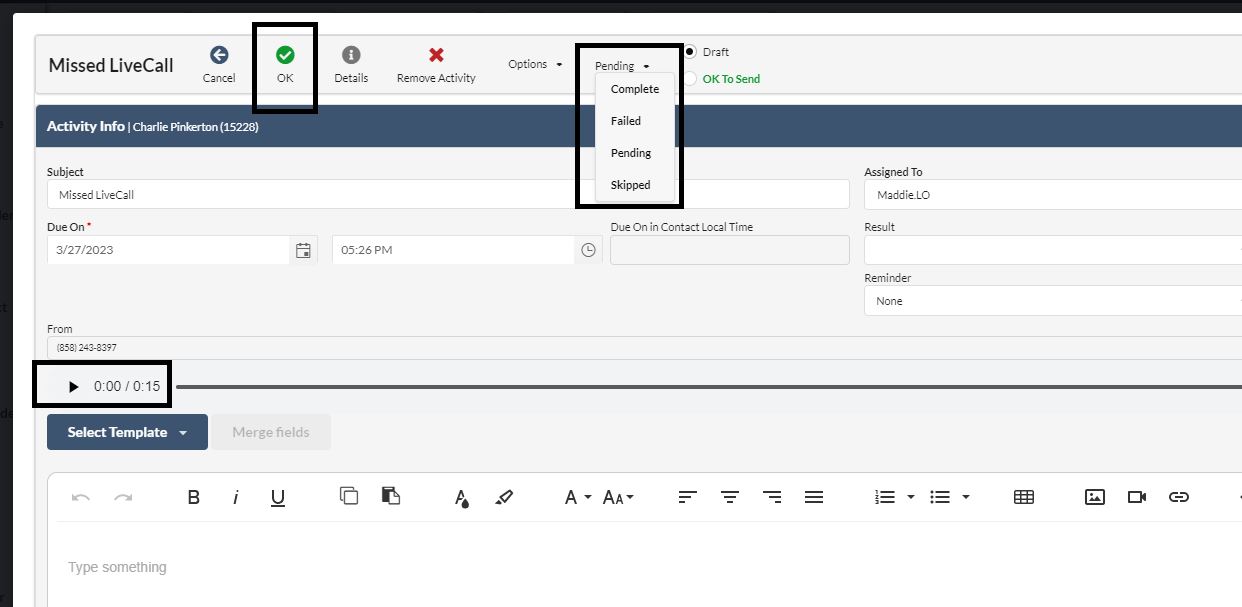The image size is (1242, 607).
Task: Expand the Options menu
Action: [x=534, y=64]
